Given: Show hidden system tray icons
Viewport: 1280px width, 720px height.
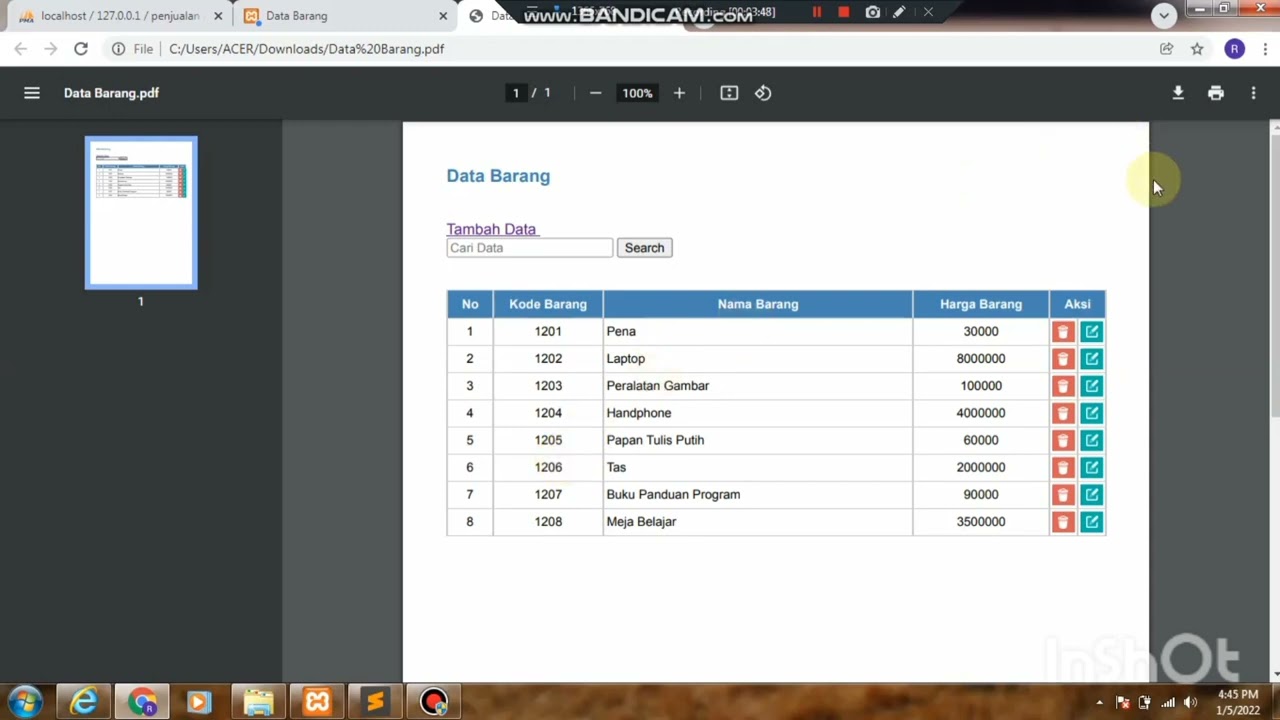Looking at the screenshot, I should click(1099, 703).
